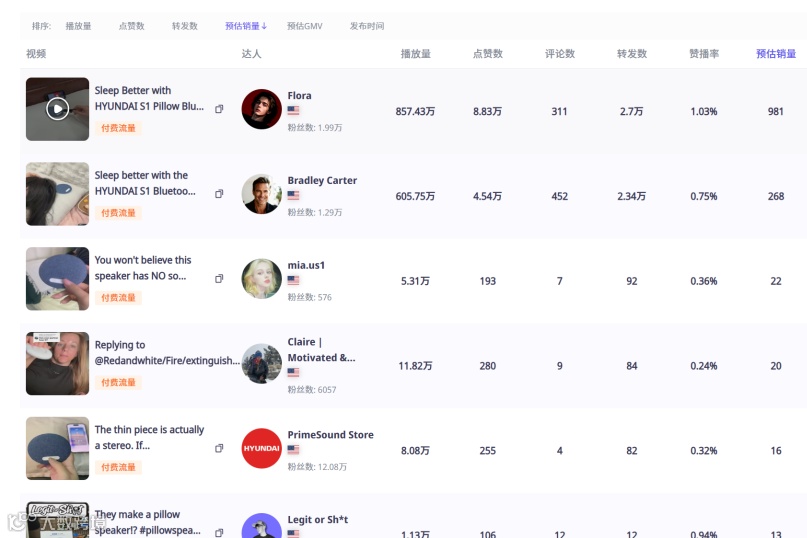Select likes value 8.83万

(487, 111)
